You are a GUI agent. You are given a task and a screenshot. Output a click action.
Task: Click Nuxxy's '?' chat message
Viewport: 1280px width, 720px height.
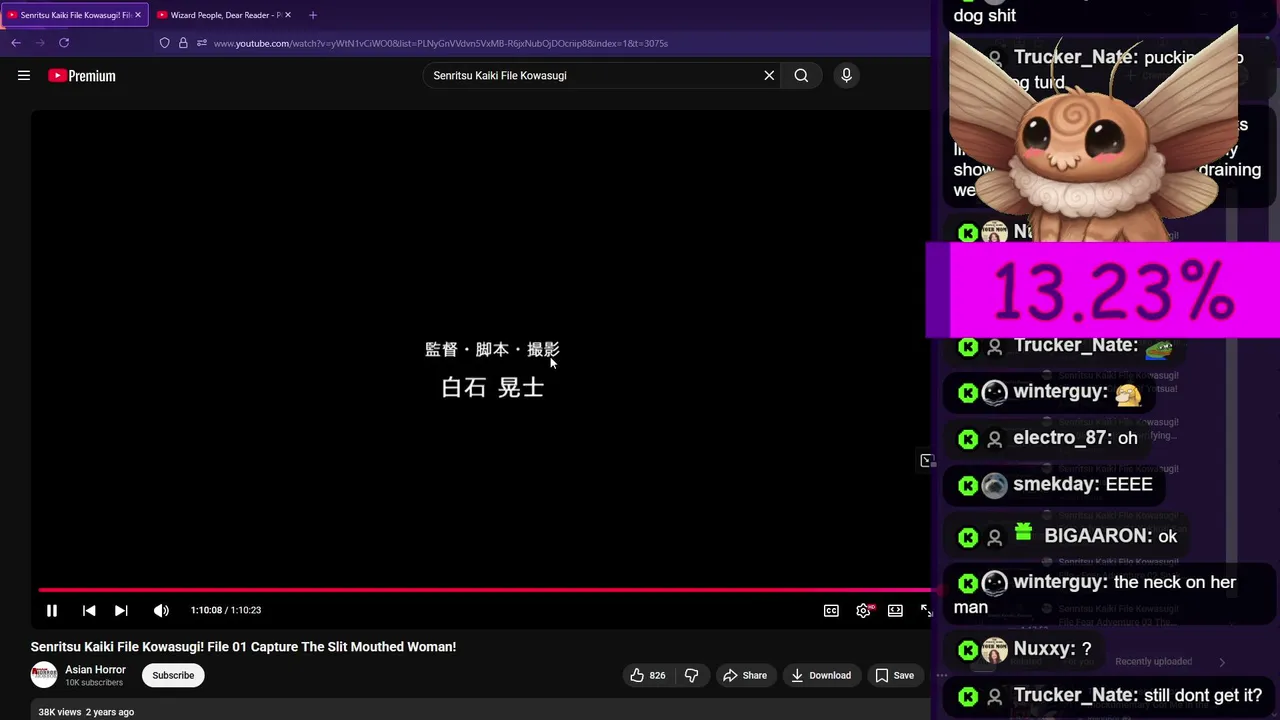coord(1024,649)
